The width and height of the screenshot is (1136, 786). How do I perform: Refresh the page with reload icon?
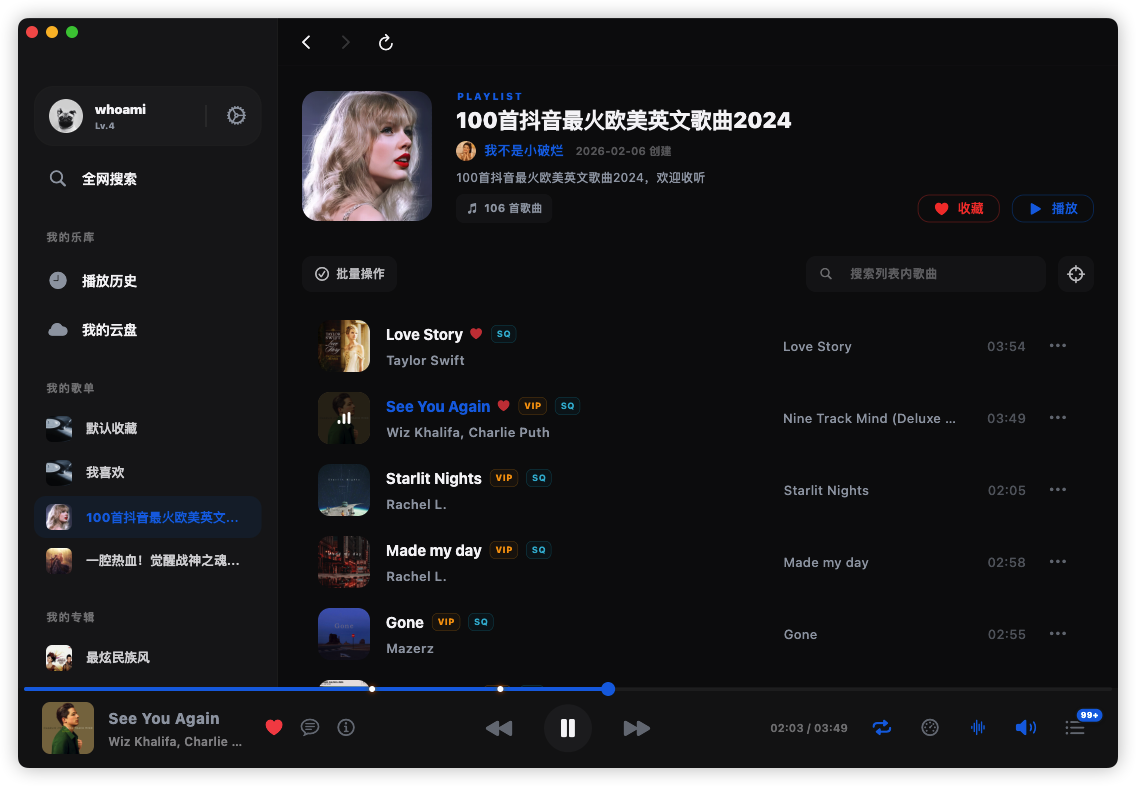pyautogui.click(x=385, y=43)
